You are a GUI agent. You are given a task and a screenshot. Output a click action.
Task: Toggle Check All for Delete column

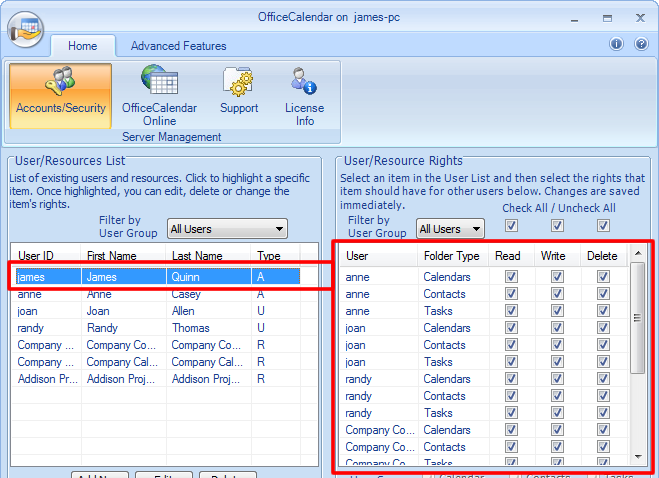click(603, 226)
